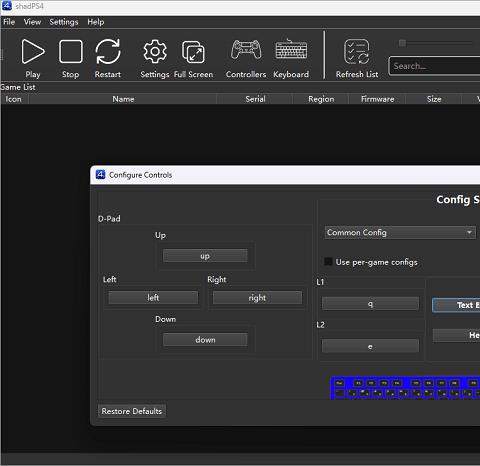Screen dimensions: 480x466
Task: Click the Refresh List icon
Action: pyautogui.click(x=357, y=52)
